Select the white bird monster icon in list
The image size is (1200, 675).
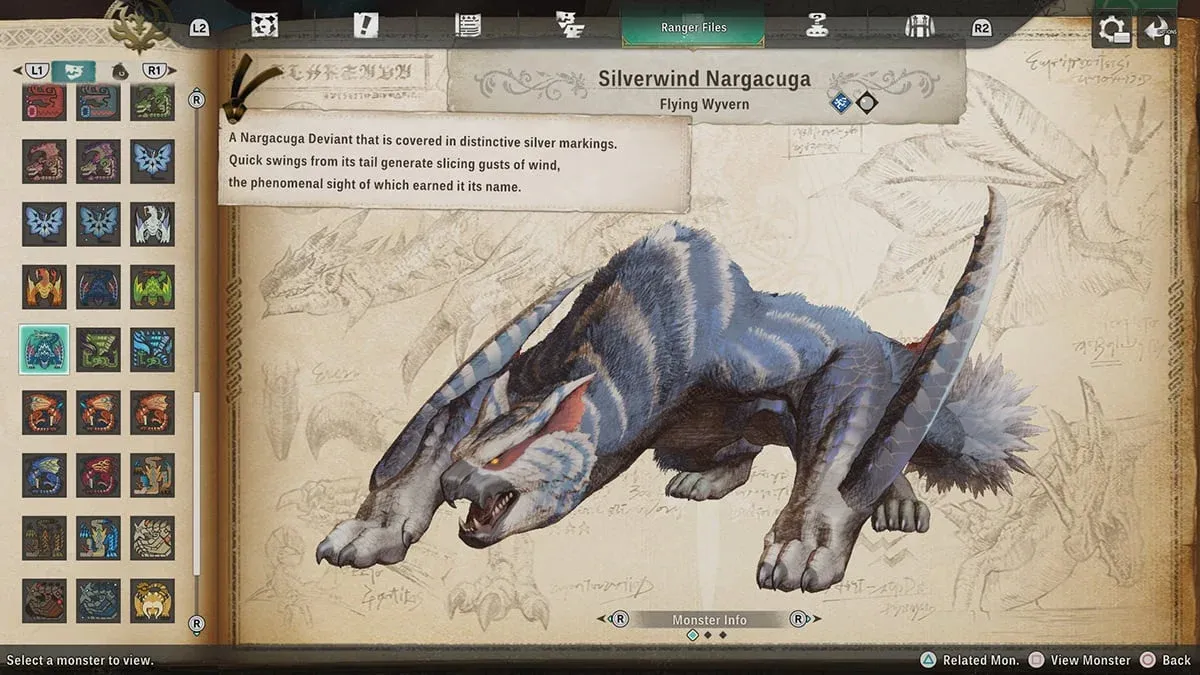pos(152,224)
